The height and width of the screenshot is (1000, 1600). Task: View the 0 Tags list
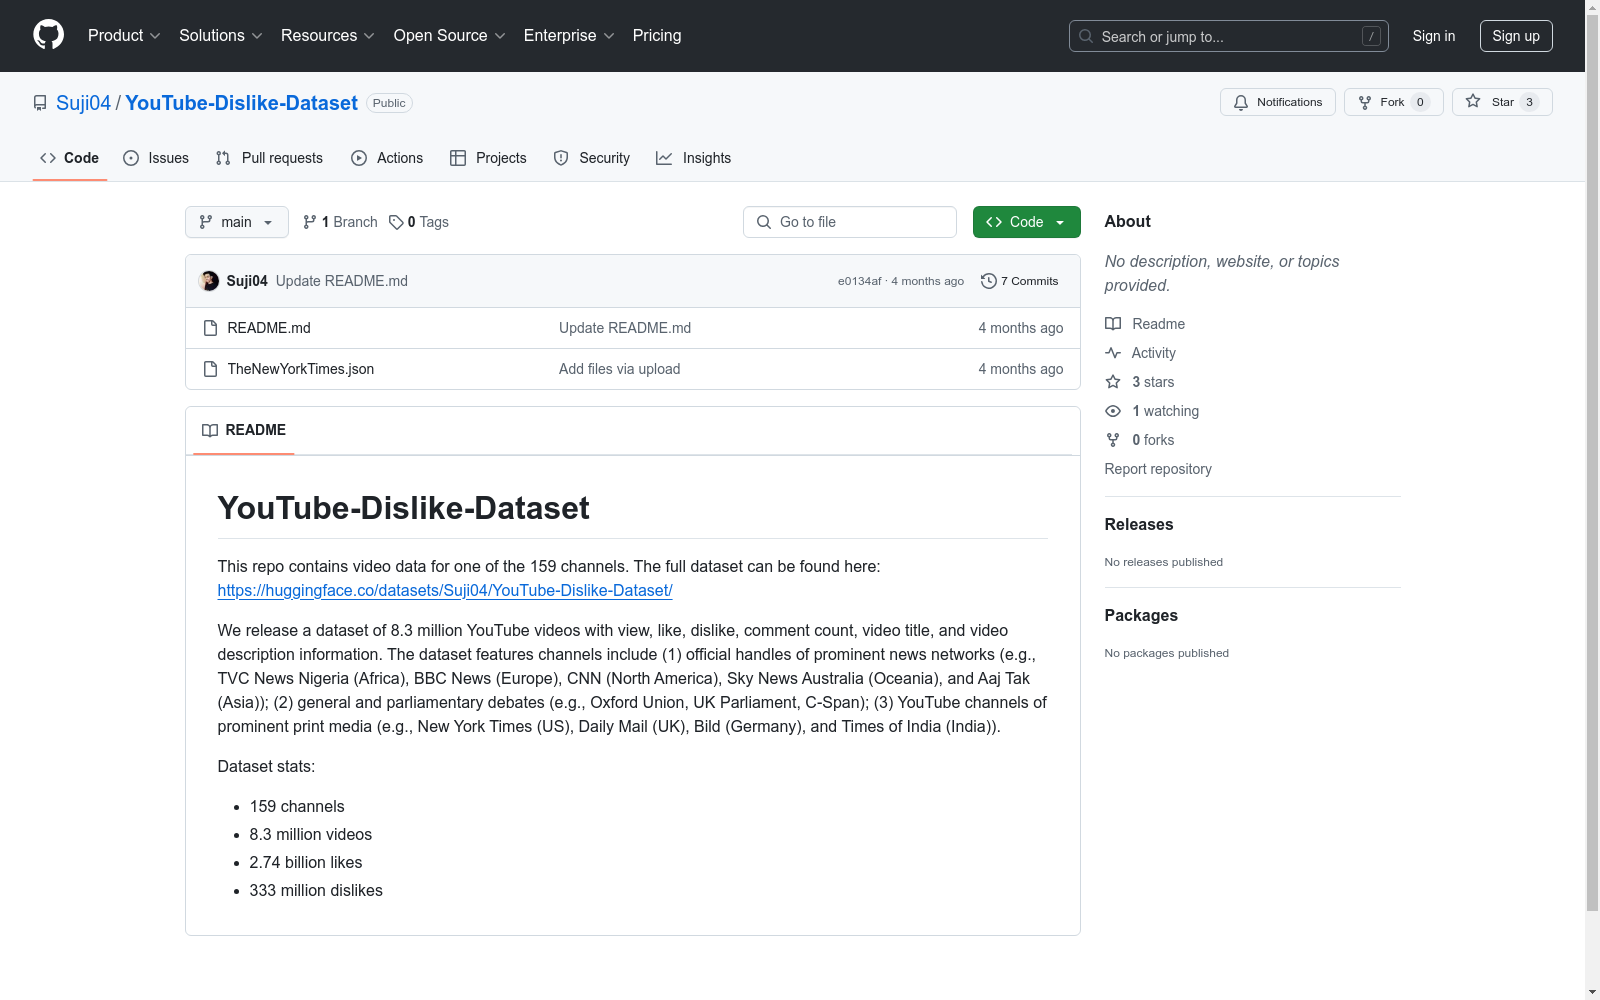pyautogui.click(x=419, y=222)
